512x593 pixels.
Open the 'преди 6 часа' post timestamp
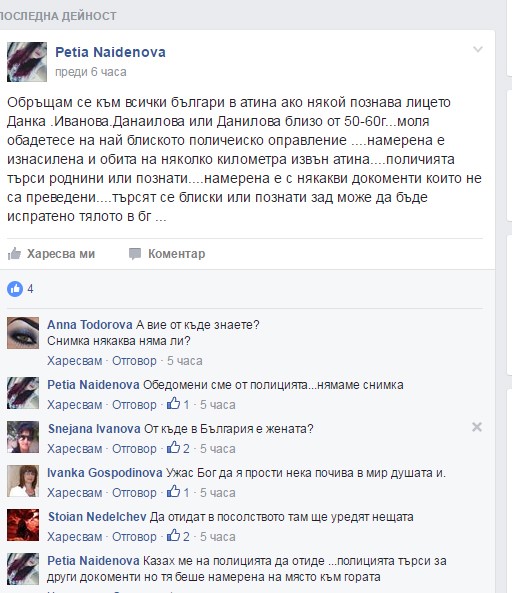[91, 72]
